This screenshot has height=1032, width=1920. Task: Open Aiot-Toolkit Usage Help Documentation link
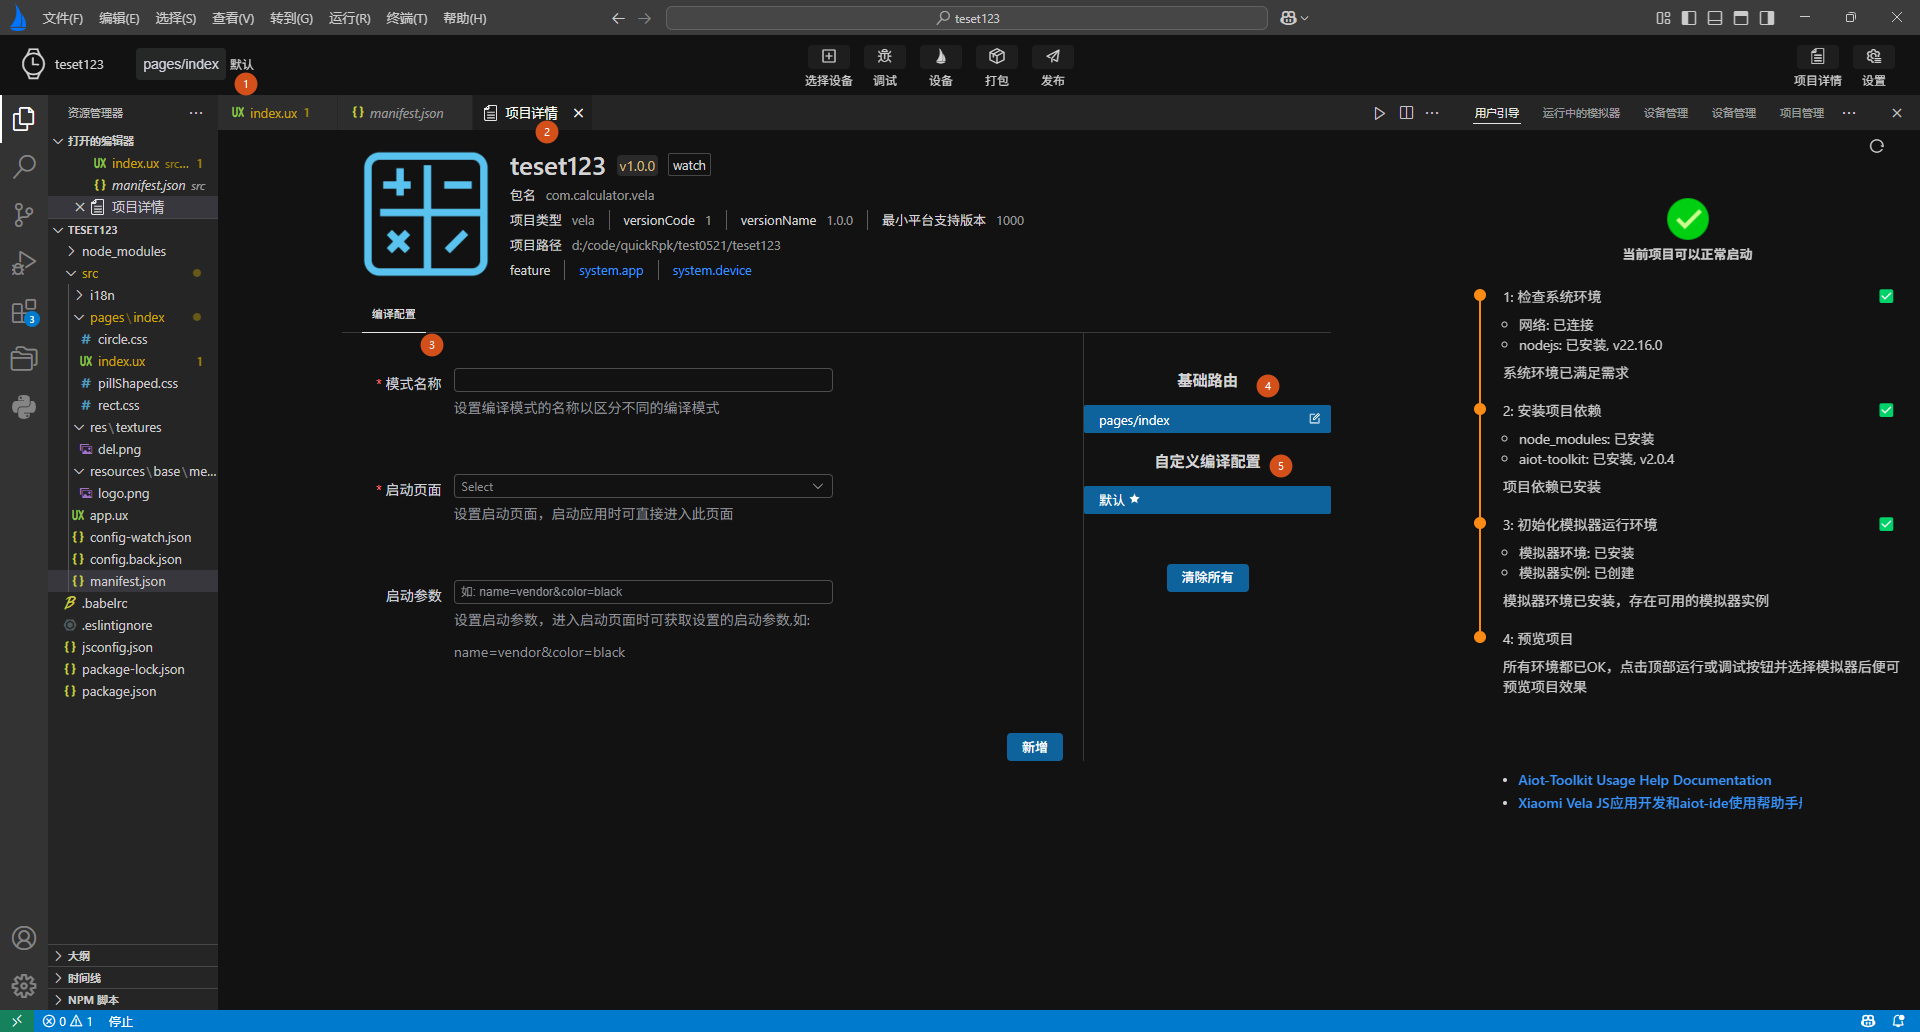tap(1644, 781)
